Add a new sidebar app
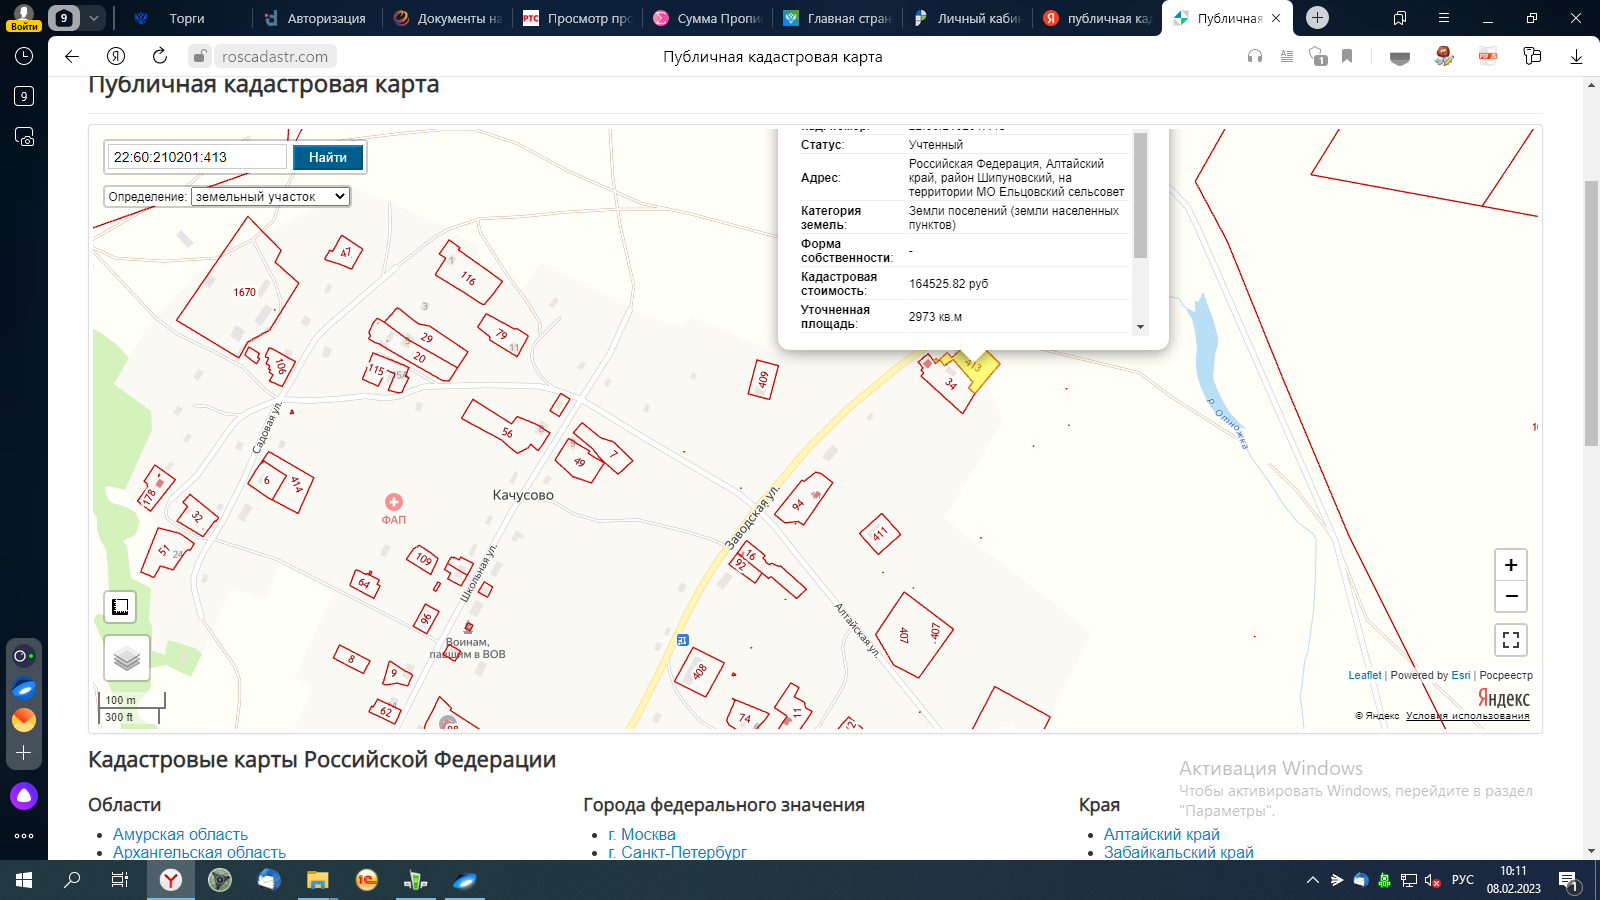This screenshot has width=1600, height=900. (24, 753)
